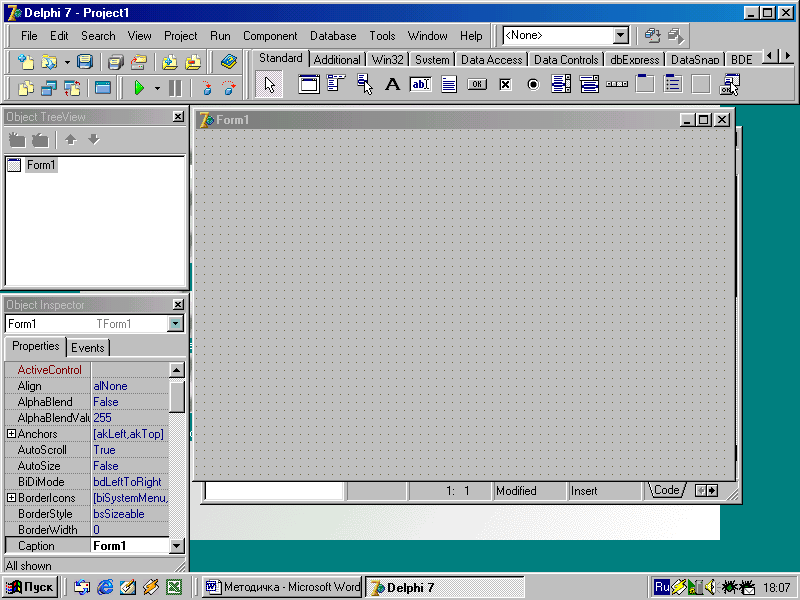Select the GroupBox component in palette
800x600 pixels.
(x=645, y=84)
